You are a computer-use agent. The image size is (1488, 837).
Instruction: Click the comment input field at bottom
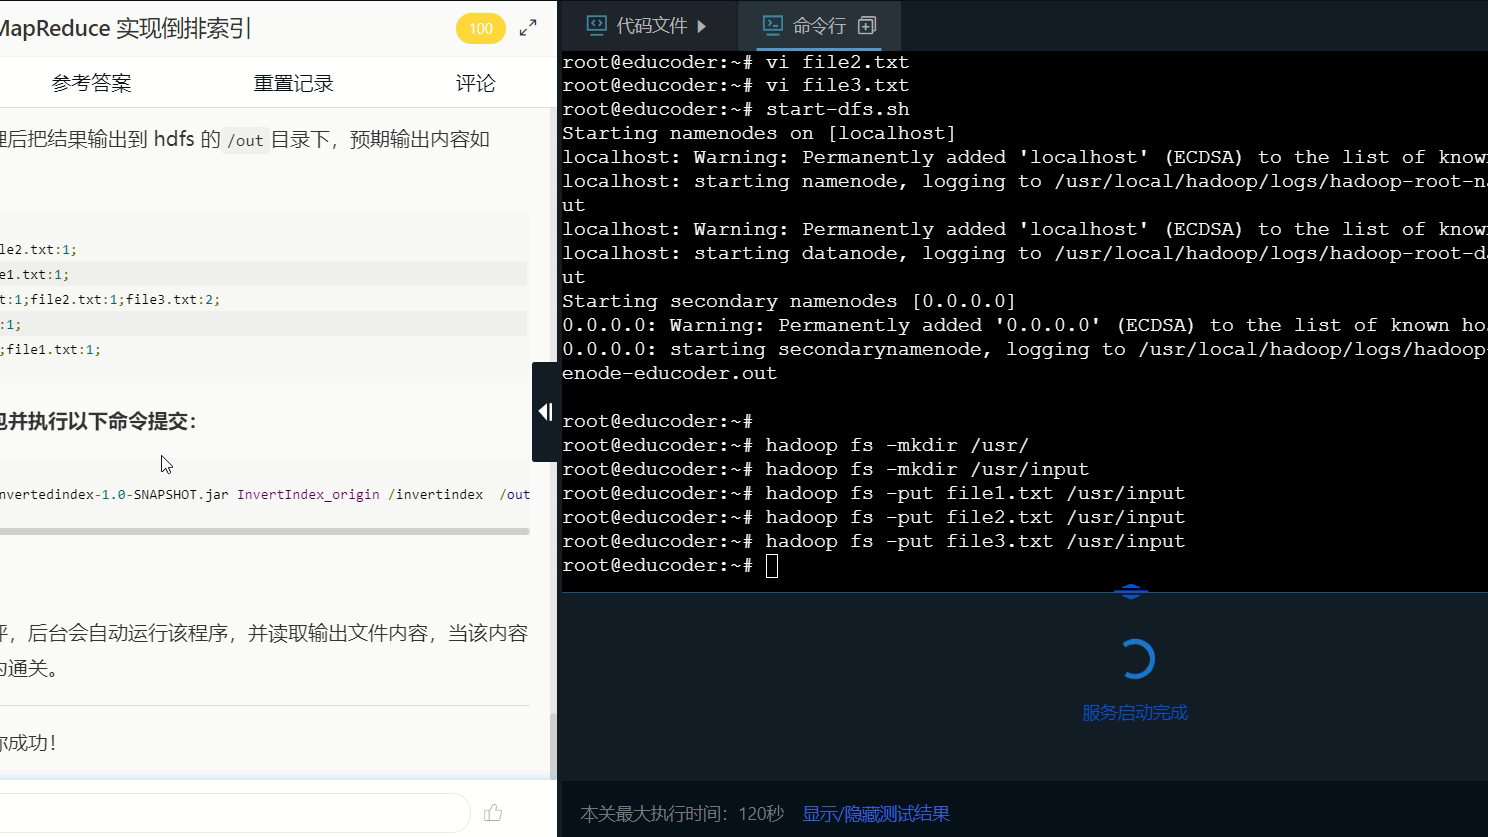pos(234,813)
